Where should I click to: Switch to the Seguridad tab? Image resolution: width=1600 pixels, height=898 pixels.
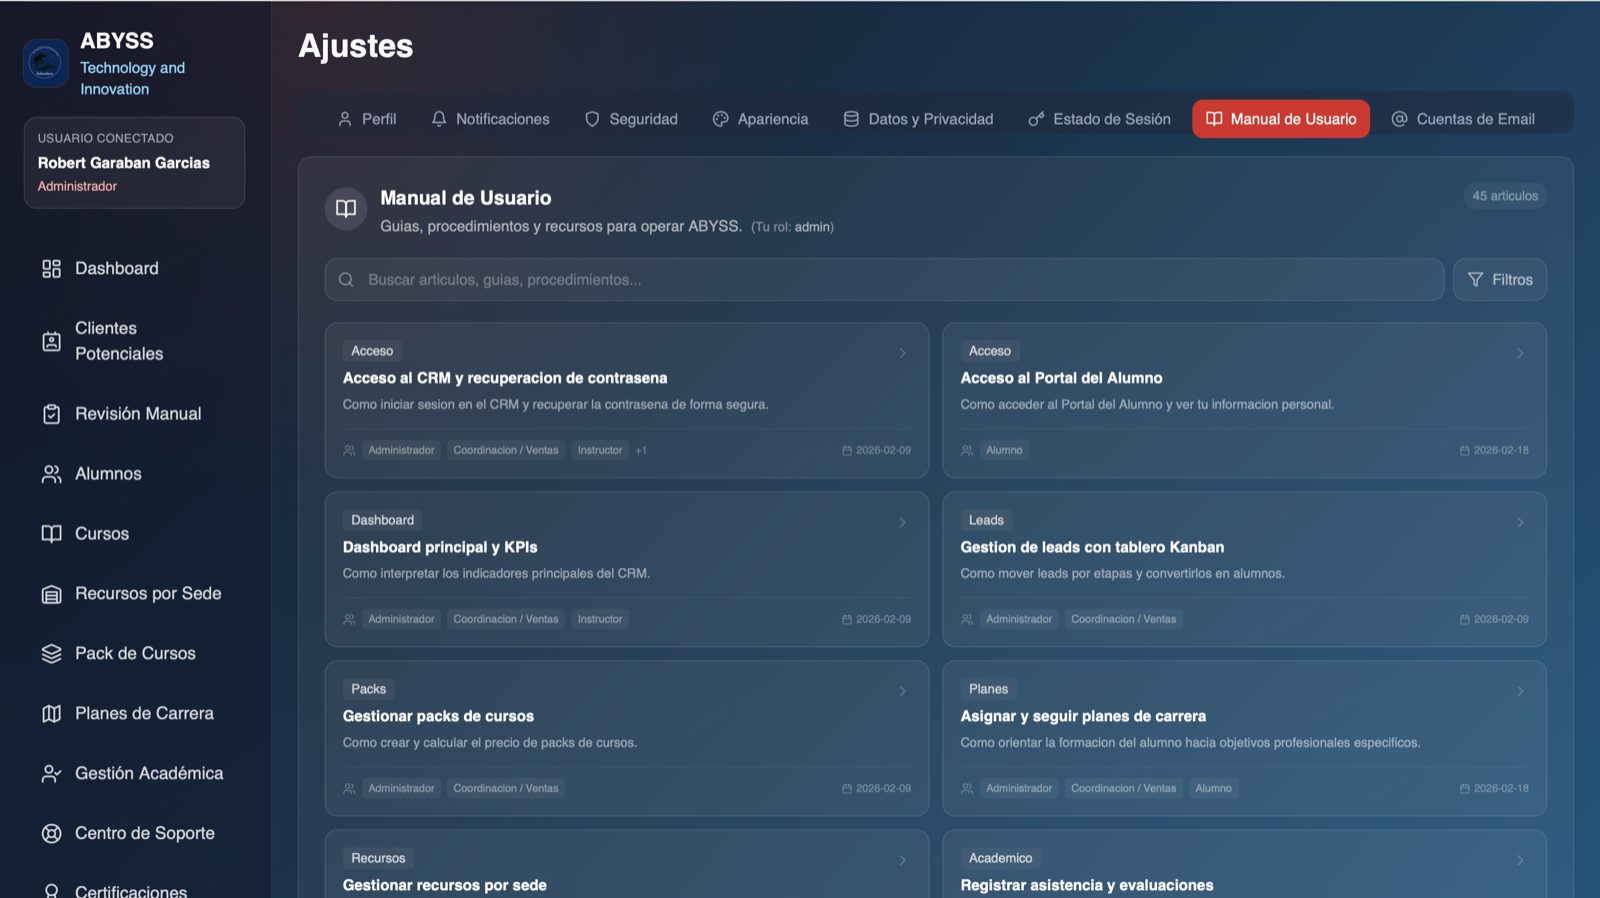click(x=631, y=119)
